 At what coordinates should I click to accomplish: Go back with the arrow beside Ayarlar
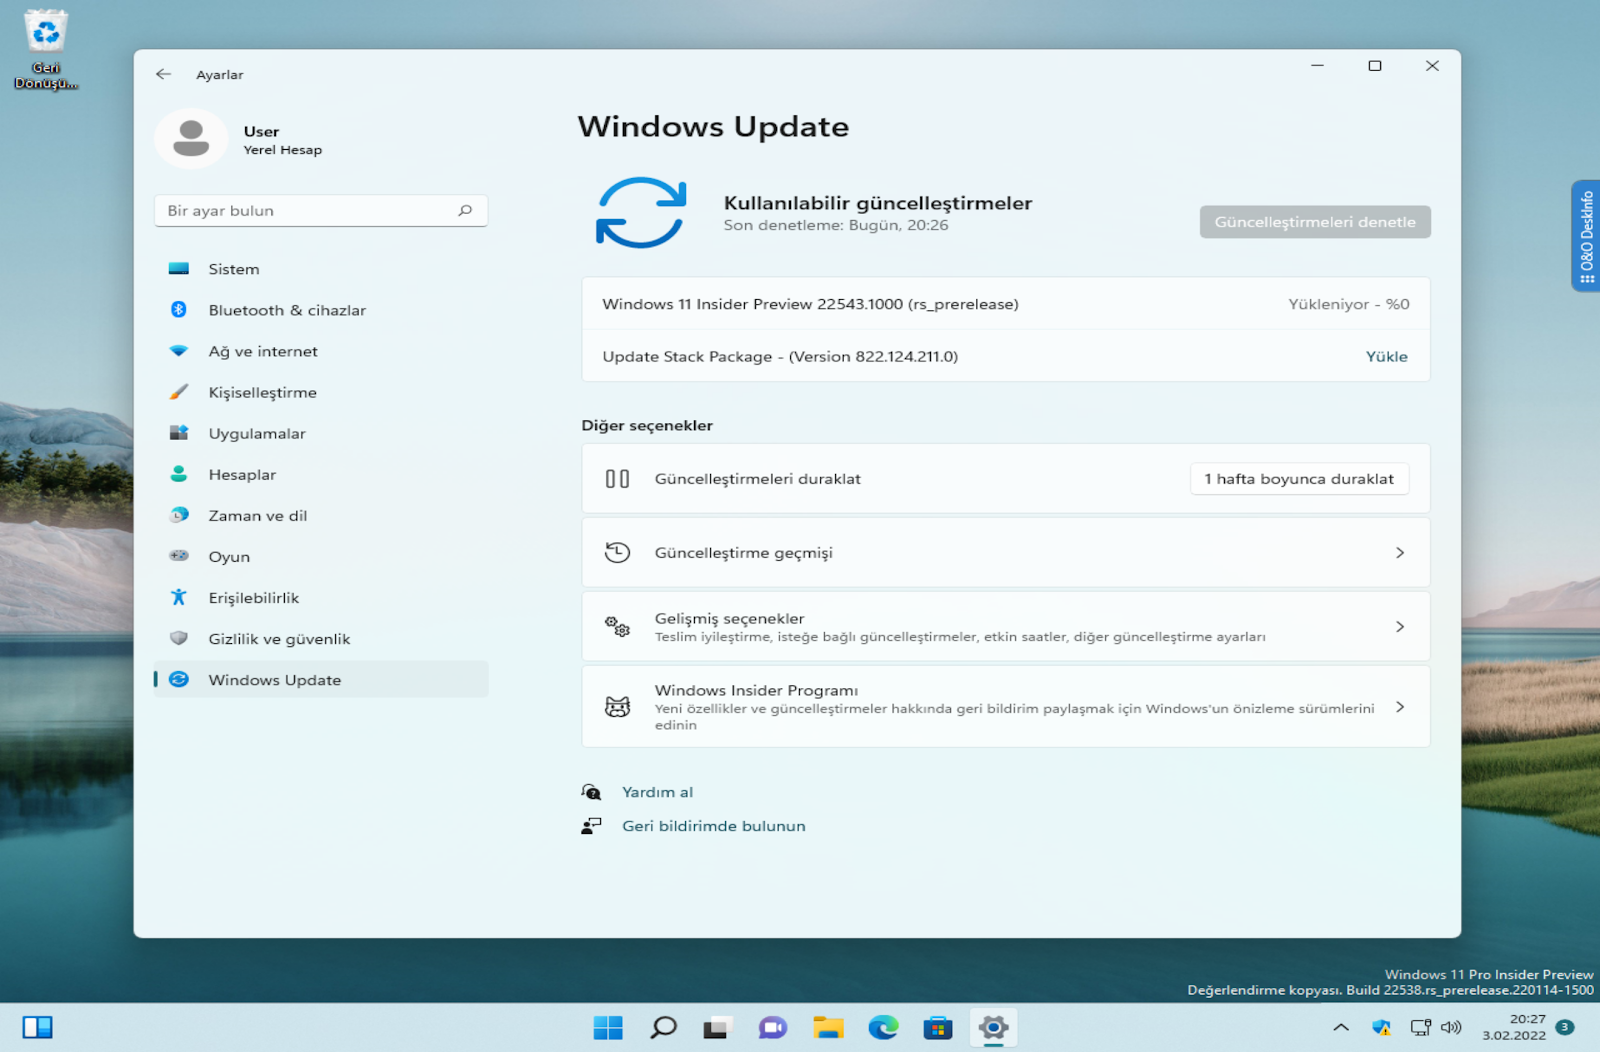[164, 74]
